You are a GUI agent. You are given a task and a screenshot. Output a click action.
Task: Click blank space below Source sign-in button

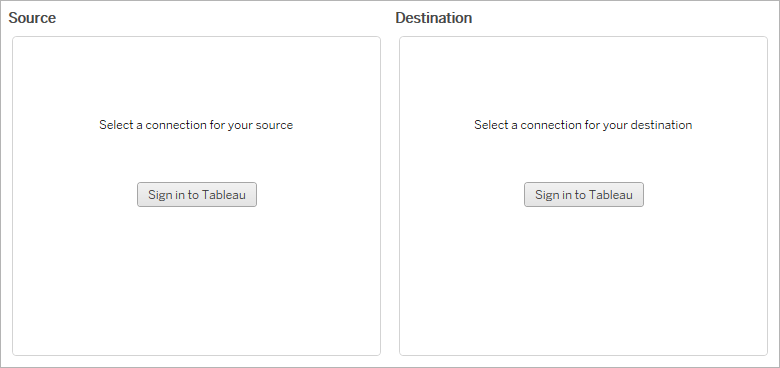197,278
